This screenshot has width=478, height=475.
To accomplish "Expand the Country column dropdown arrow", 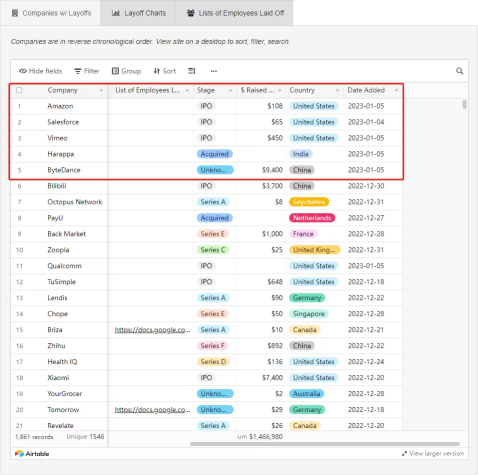I will tap(337, 90).
